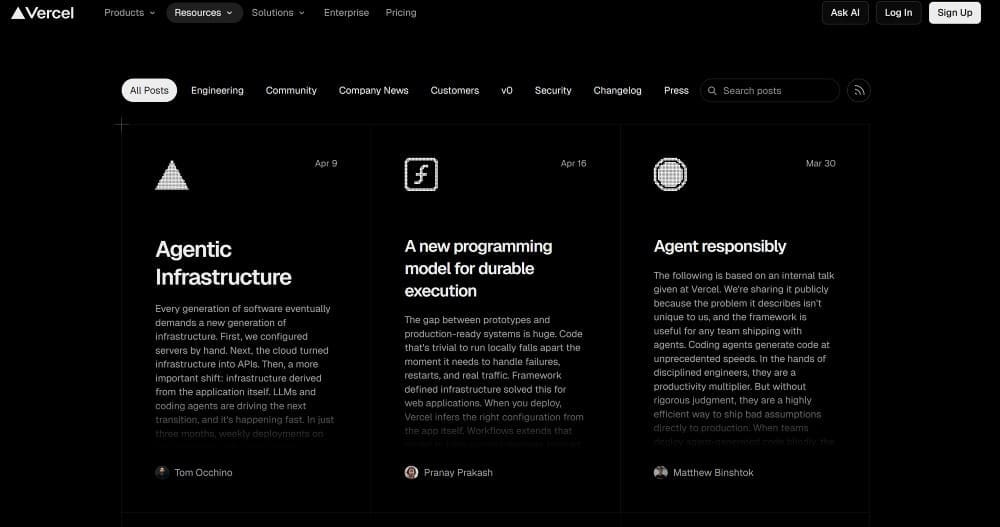Open the Agent responsibly article title
The width and height of the screenshot is (1000, 527).
(720, 246)
